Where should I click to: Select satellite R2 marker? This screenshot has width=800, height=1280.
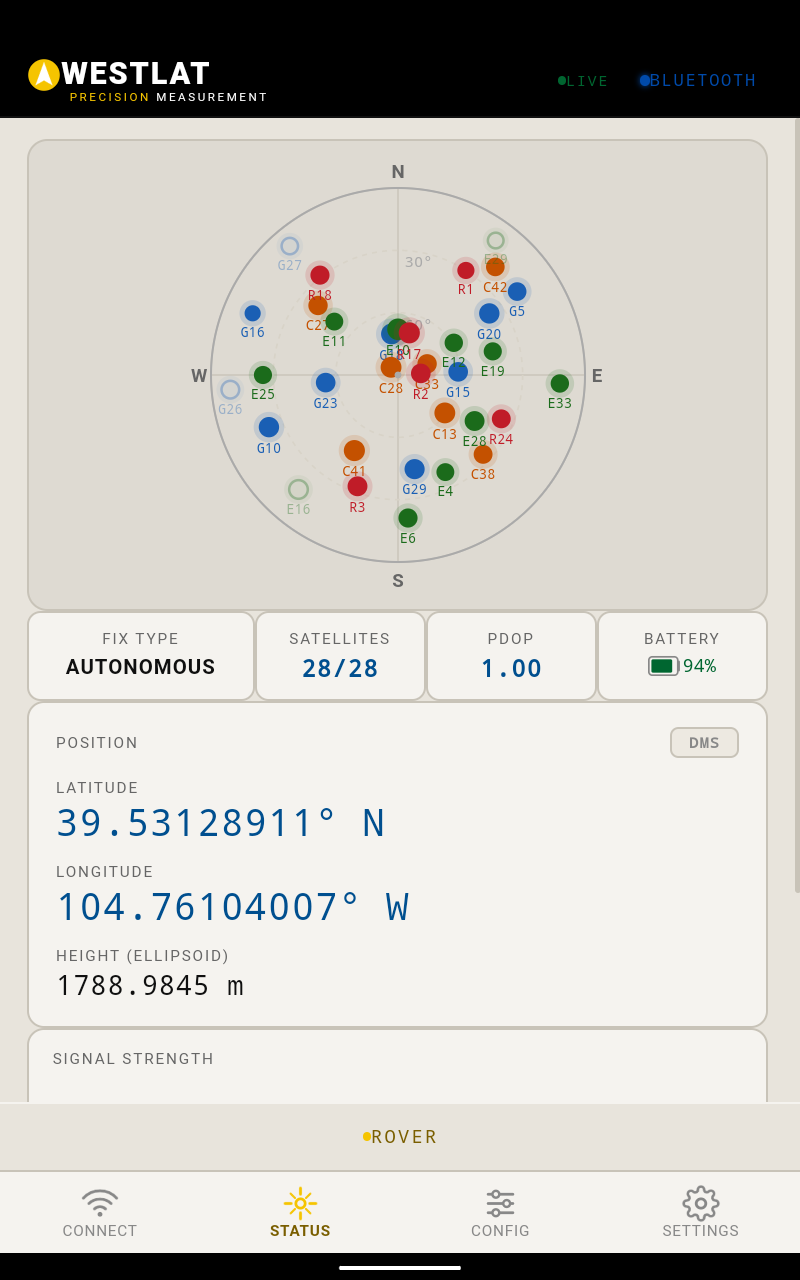click(421, 373)
